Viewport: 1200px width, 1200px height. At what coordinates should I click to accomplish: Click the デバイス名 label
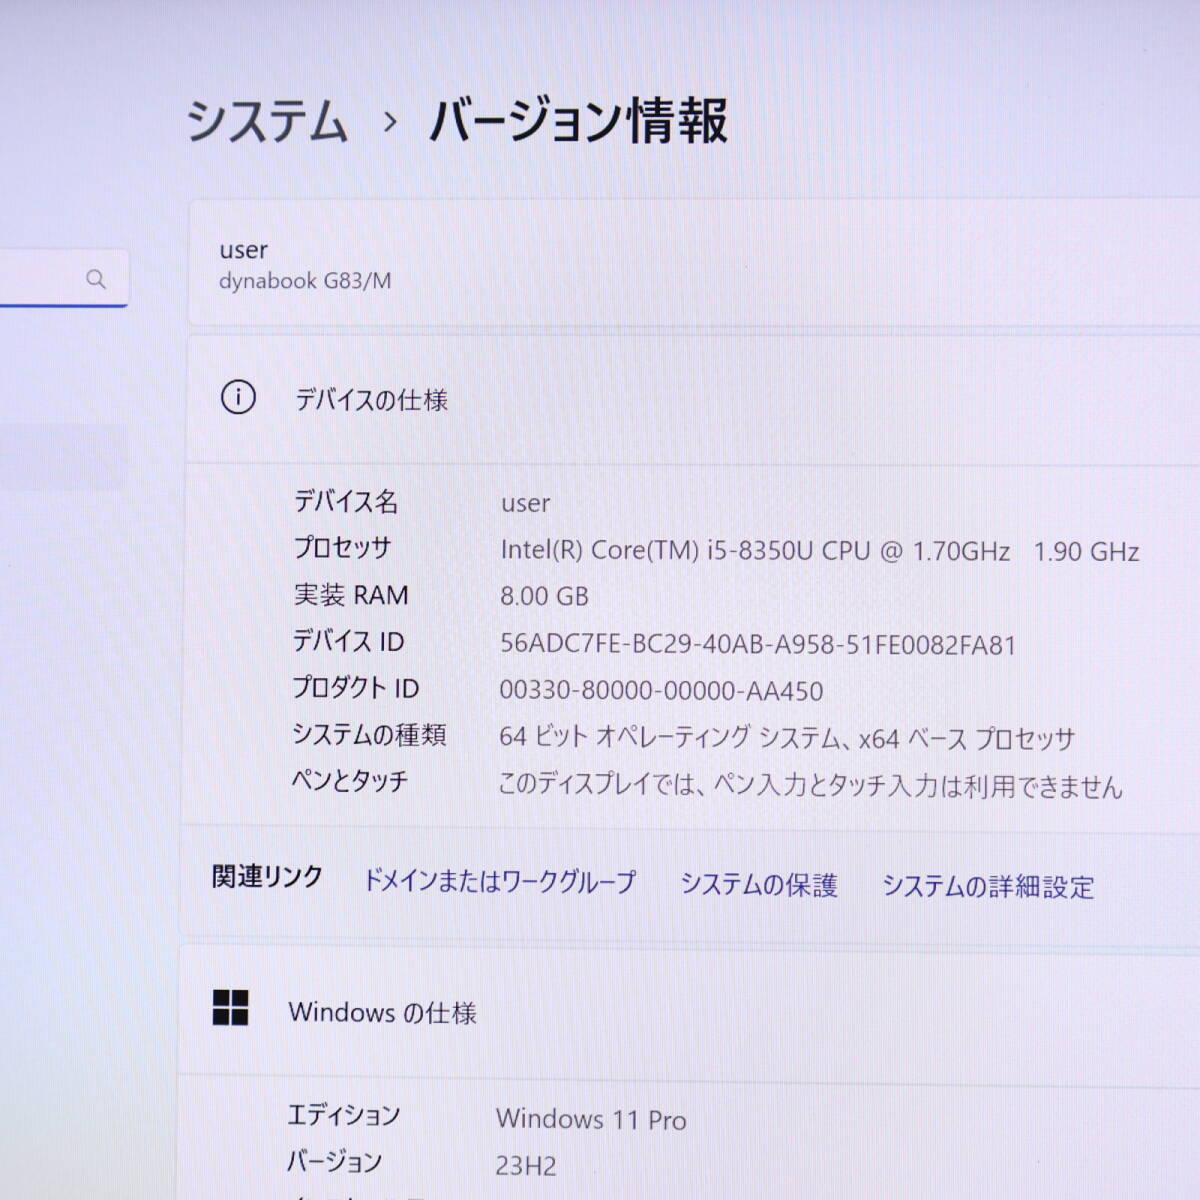click(346, 501)
